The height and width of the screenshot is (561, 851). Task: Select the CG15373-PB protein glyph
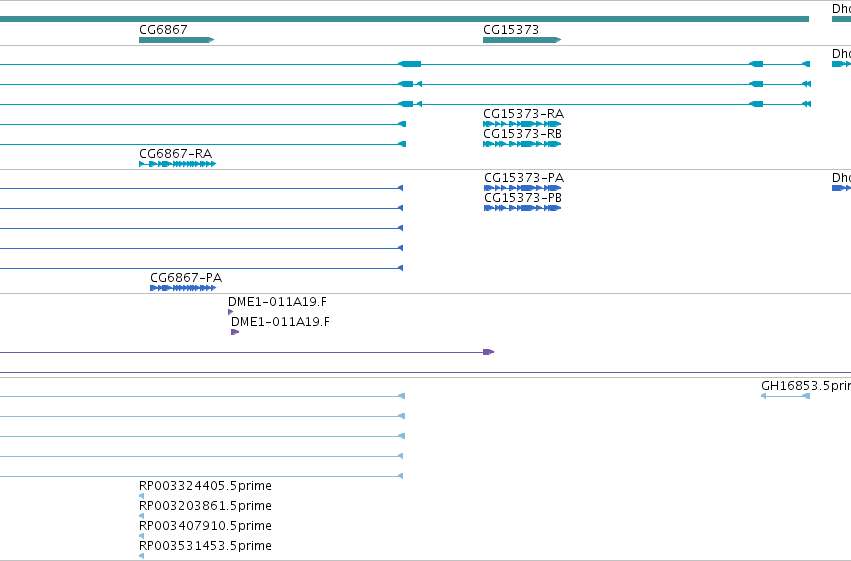[x=522, y=208]
